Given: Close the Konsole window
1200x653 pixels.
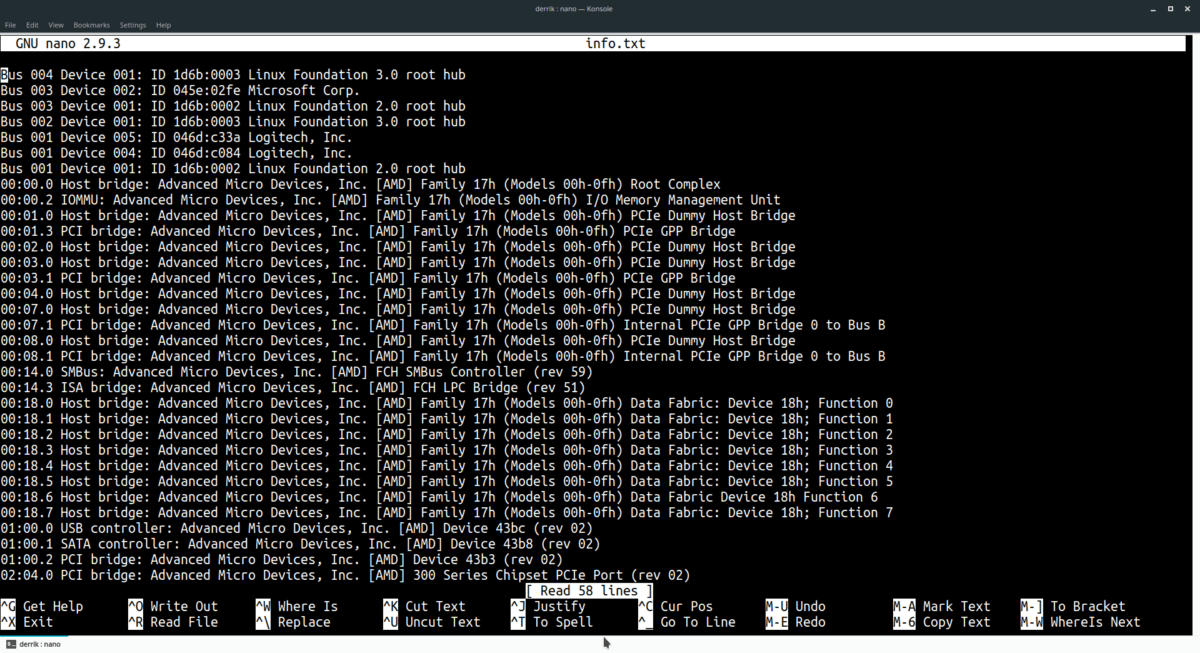Looking at the screenshot, I should click(1189, 8).
